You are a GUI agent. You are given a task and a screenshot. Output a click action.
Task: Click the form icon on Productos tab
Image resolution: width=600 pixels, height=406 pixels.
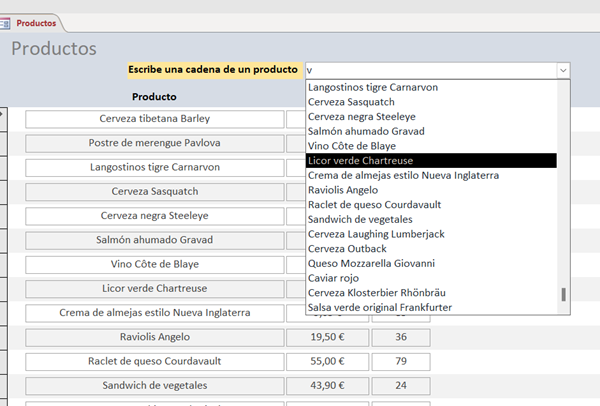7,21
